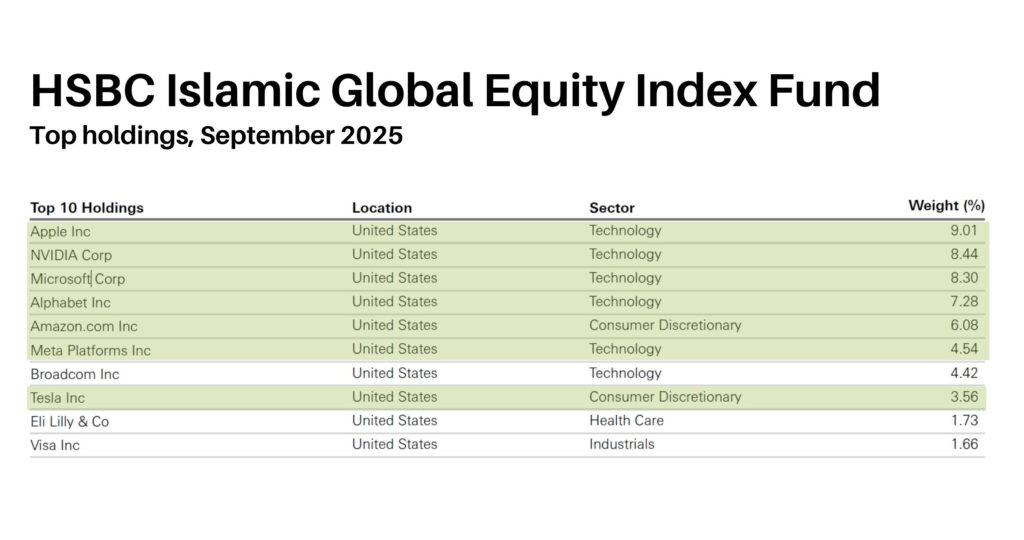Click the Amazon.com Inc holding name

[x=84, y=326]
